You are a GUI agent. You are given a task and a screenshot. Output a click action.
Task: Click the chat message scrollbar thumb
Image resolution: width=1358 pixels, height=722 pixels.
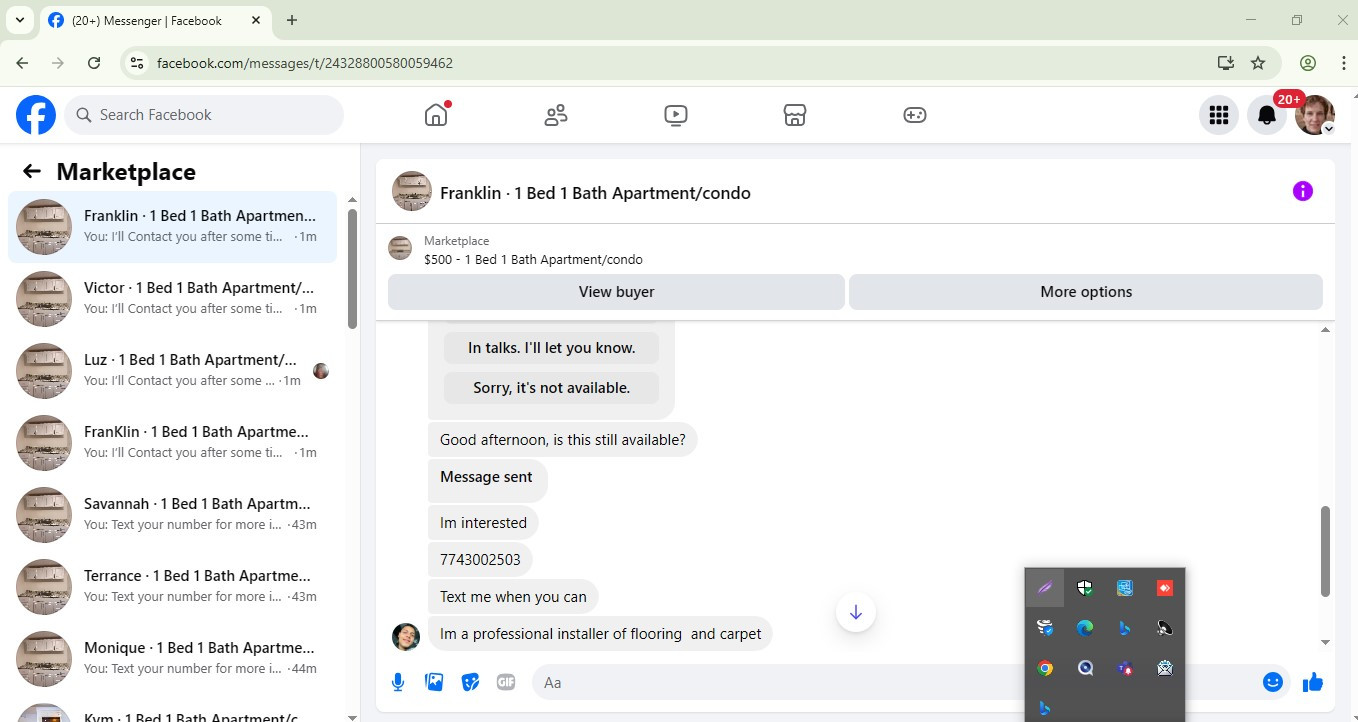(1326, 551)
